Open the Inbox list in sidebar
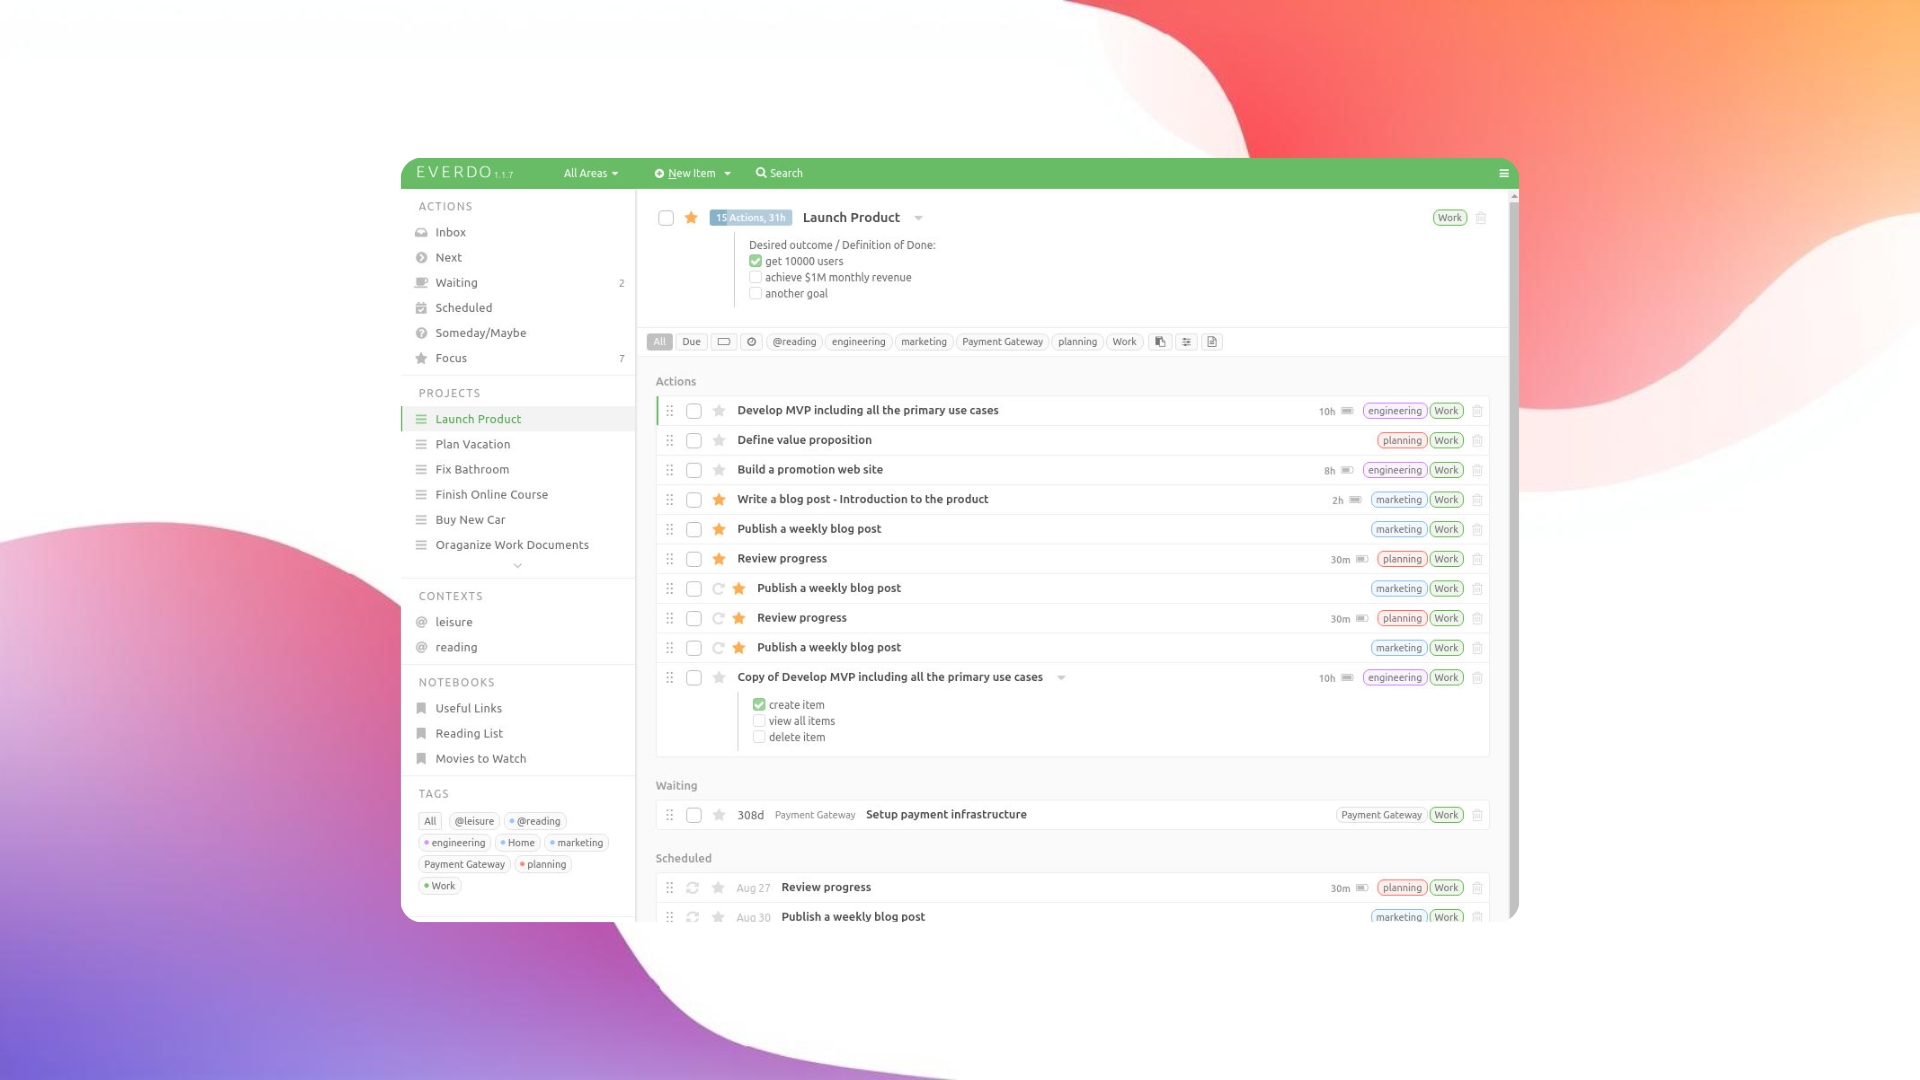Viewport: 1920px width, 1080px height. (x=450, y=232)
